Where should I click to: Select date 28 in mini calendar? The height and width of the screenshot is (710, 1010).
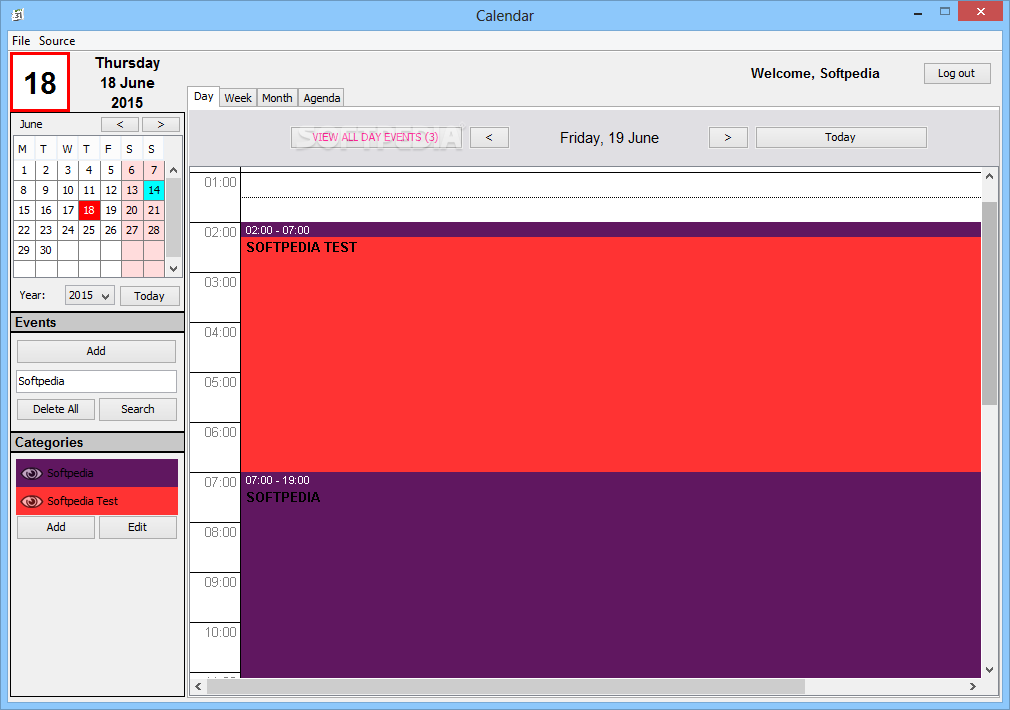[154, 230]
